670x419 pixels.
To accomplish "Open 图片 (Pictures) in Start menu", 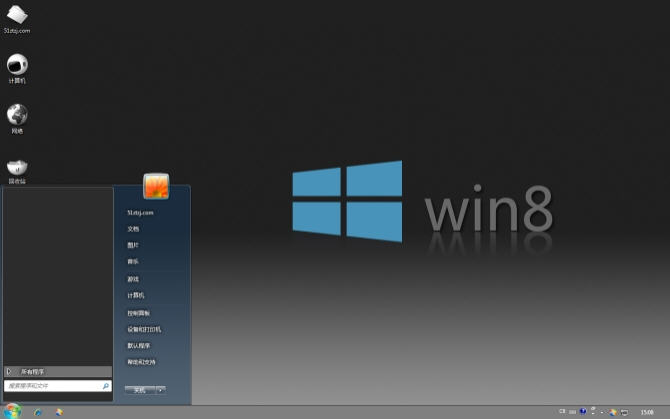I will [x=133, y=245].
